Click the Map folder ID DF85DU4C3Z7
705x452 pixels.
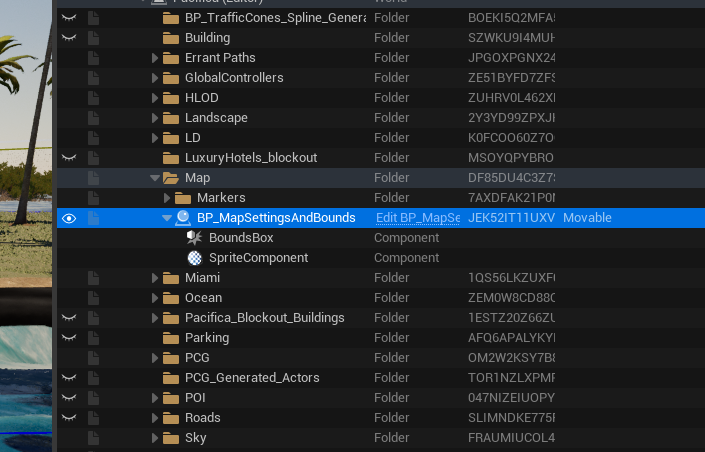click(x=511, y=178)
